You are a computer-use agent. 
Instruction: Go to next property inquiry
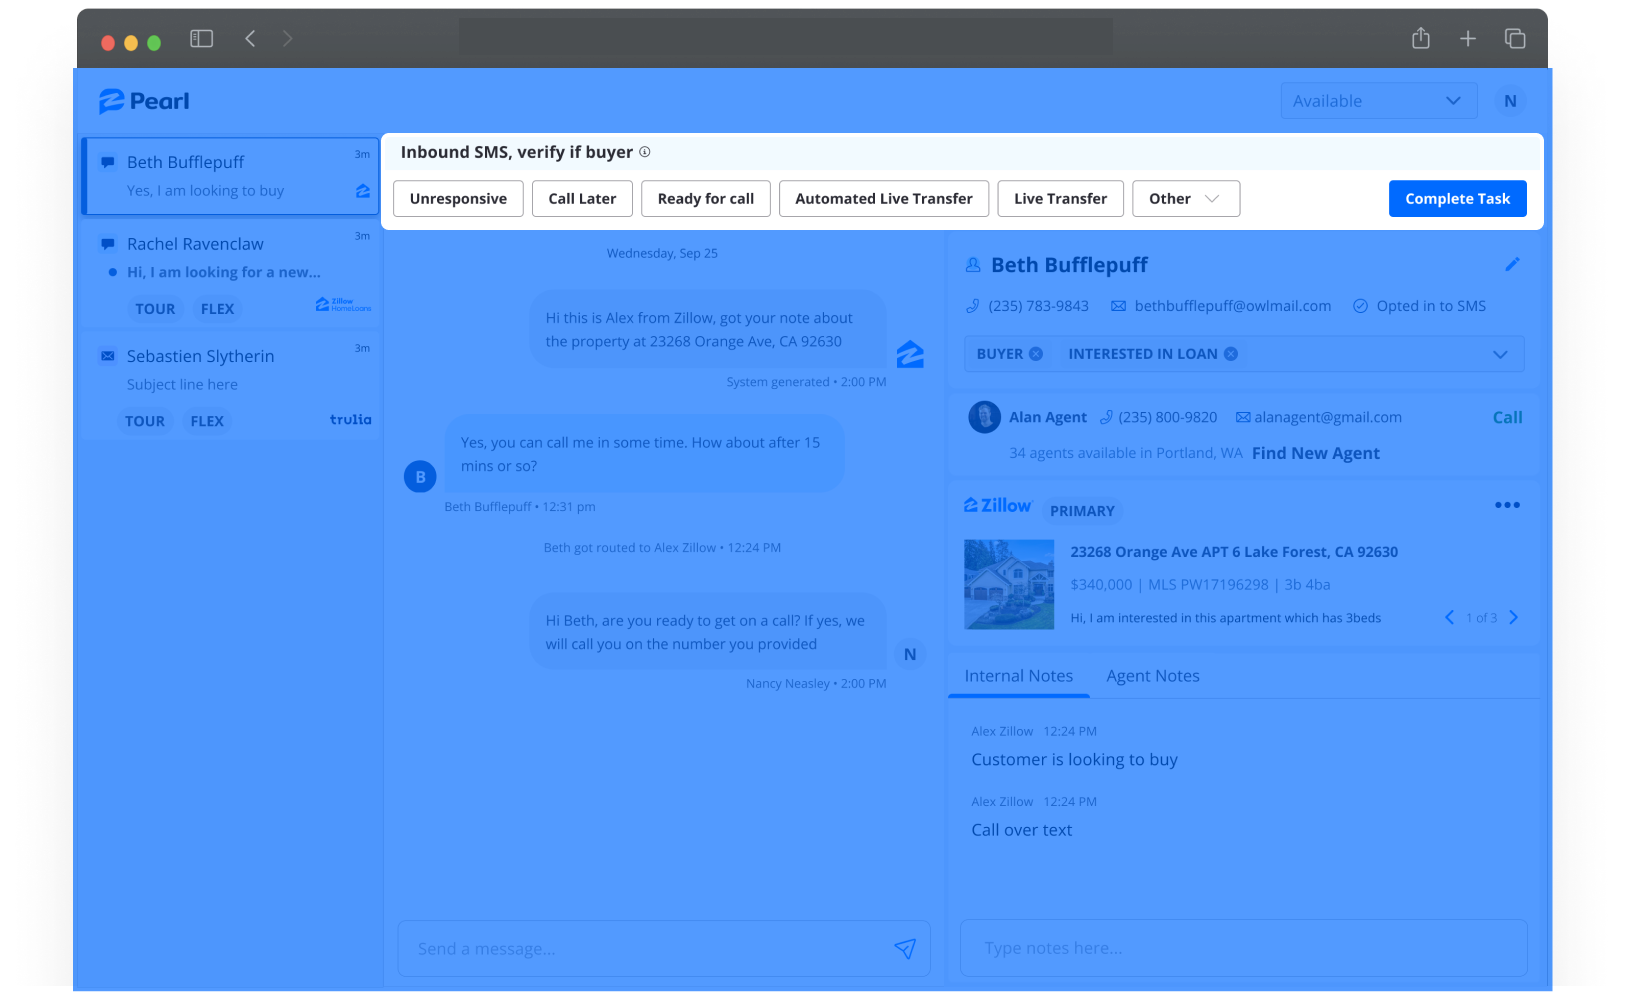pyautogui.click(x=1513, y=617)
